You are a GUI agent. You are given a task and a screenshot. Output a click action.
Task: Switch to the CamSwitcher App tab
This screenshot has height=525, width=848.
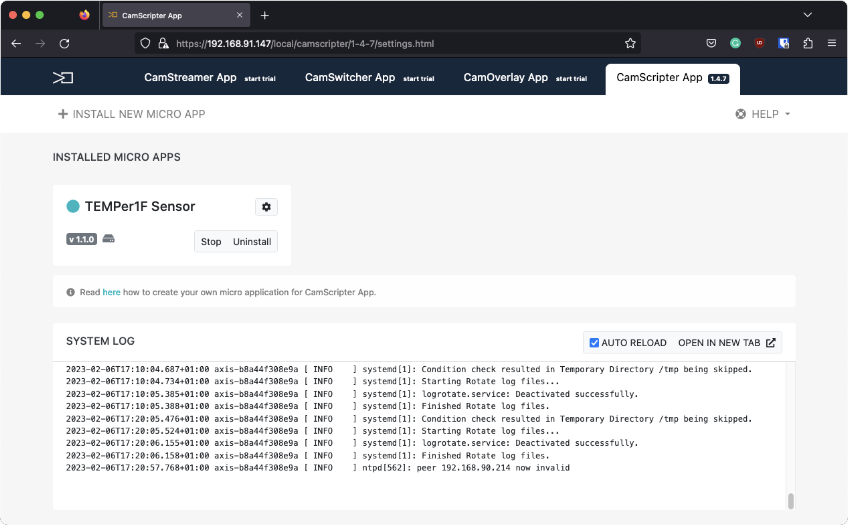coord(350,78)
